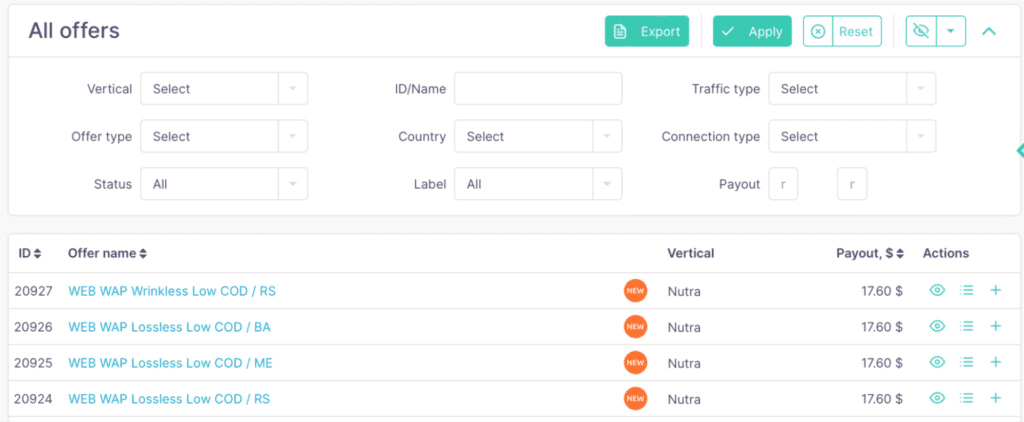Click the plus icon for offer 20925
Screen dimensions: 1024x422
995,362
